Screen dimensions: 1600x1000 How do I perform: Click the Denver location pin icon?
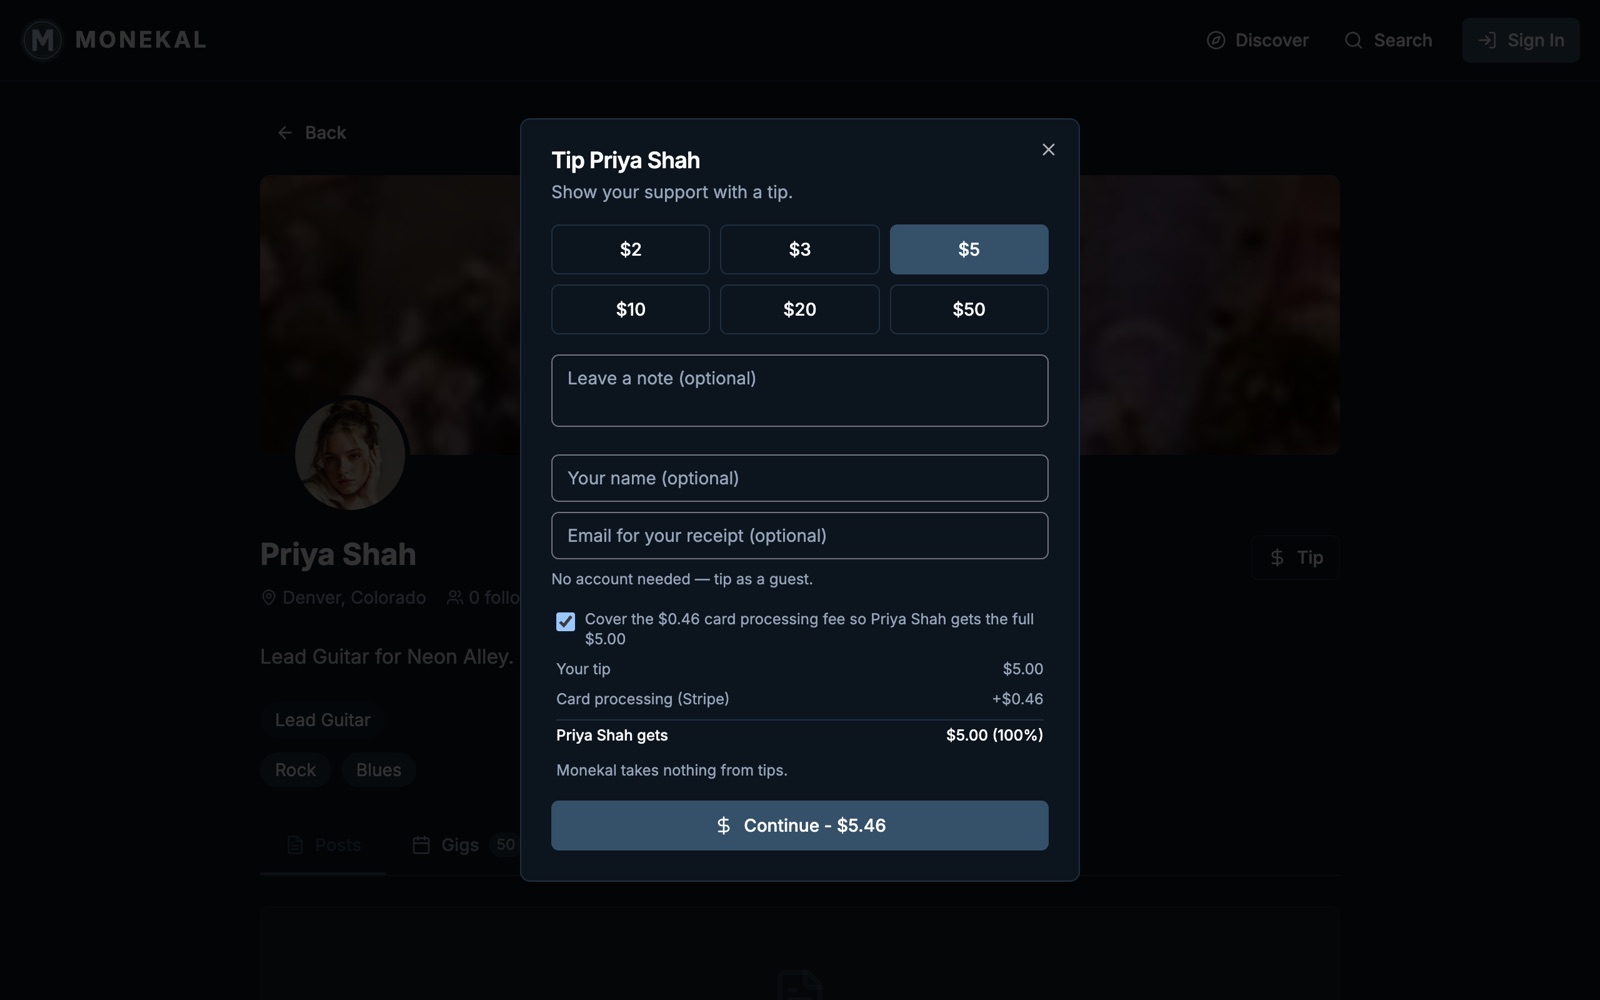tap(268, 597)
